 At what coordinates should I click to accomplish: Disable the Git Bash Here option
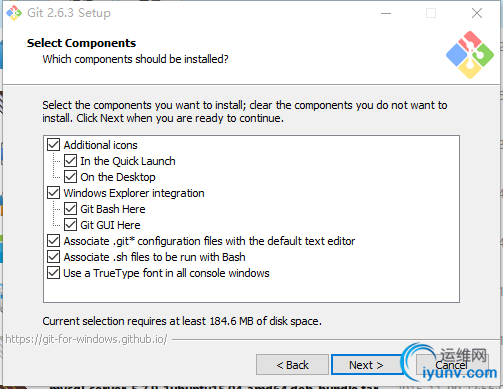click(70, 209)
